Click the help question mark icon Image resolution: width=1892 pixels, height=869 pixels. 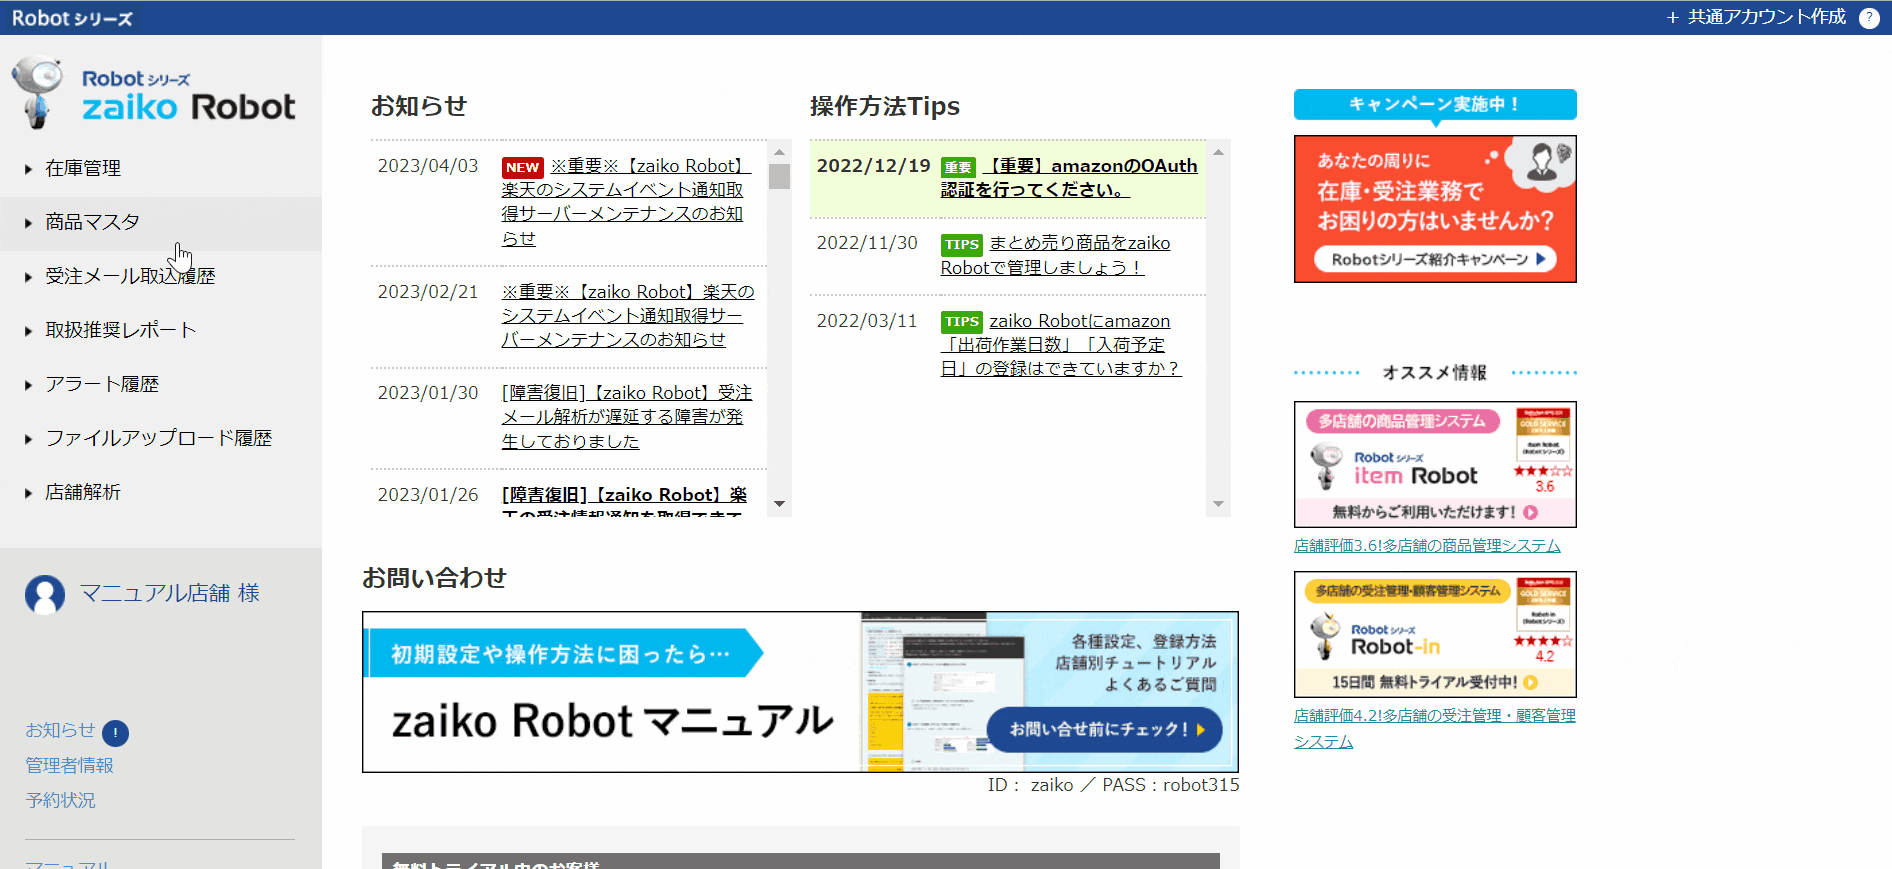[x=1868, y=18]
